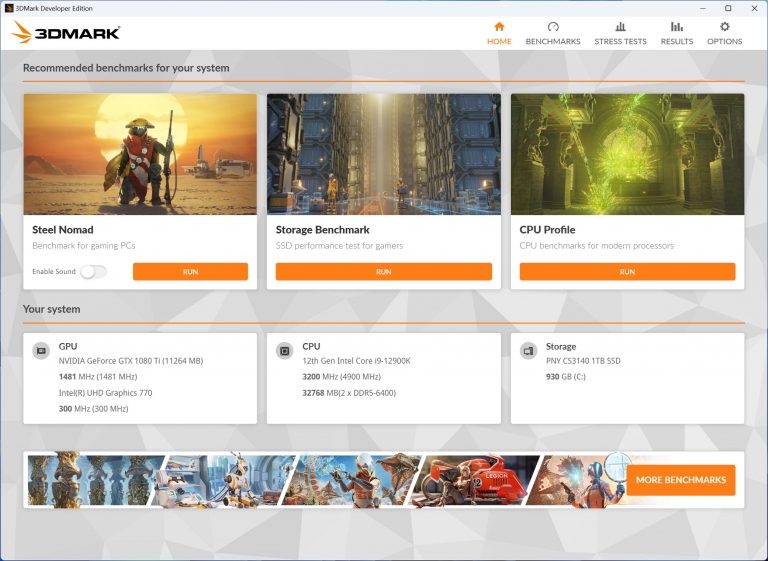Click '930 GB (C:)' value
The width and height of the screenshot is (768, 561).
tap(566, 377)
